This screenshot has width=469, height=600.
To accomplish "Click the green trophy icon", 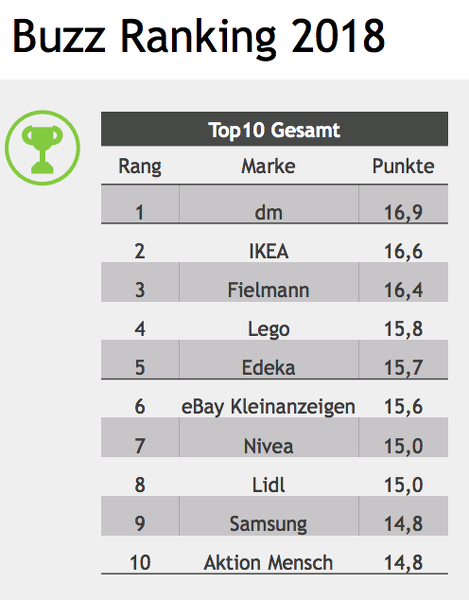I will click(x=42, y=148).
